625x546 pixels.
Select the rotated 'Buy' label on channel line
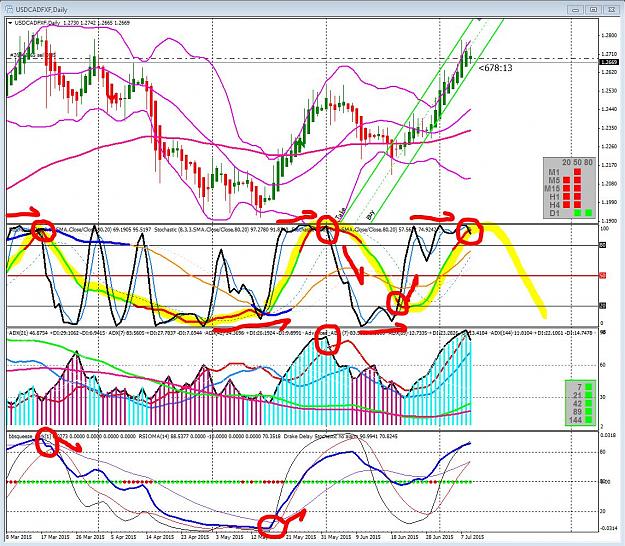pos(371,216)
